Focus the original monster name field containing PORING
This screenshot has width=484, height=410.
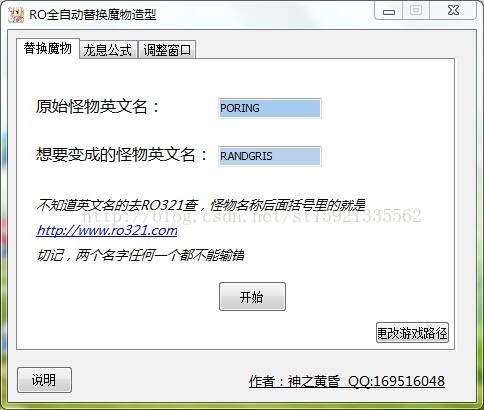coord(270,108)
